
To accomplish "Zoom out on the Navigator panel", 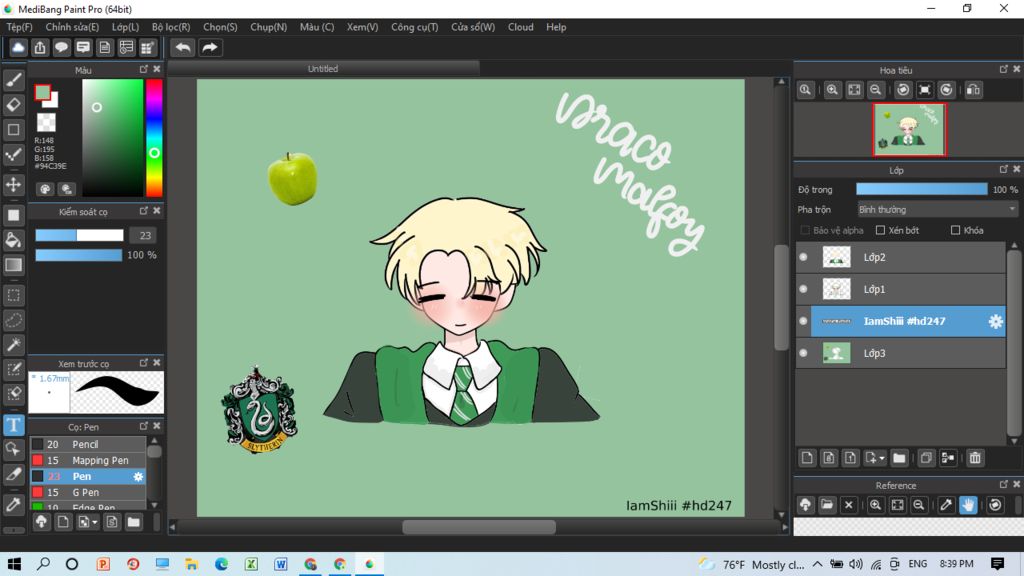I will pyautogui.click(x=876, y=90).
